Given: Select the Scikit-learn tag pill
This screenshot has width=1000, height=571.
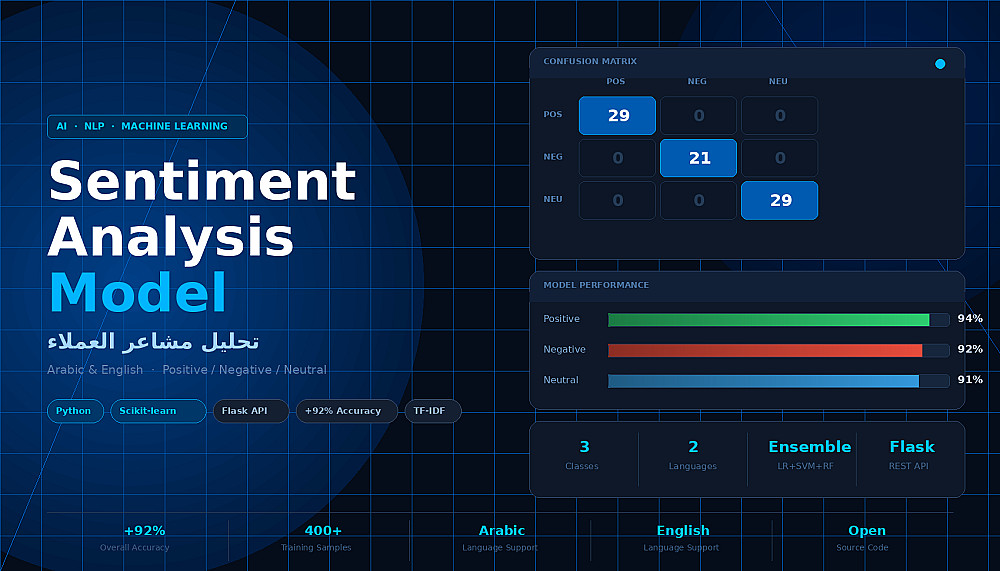Looking at the screenshot, I should click(158, 411).
